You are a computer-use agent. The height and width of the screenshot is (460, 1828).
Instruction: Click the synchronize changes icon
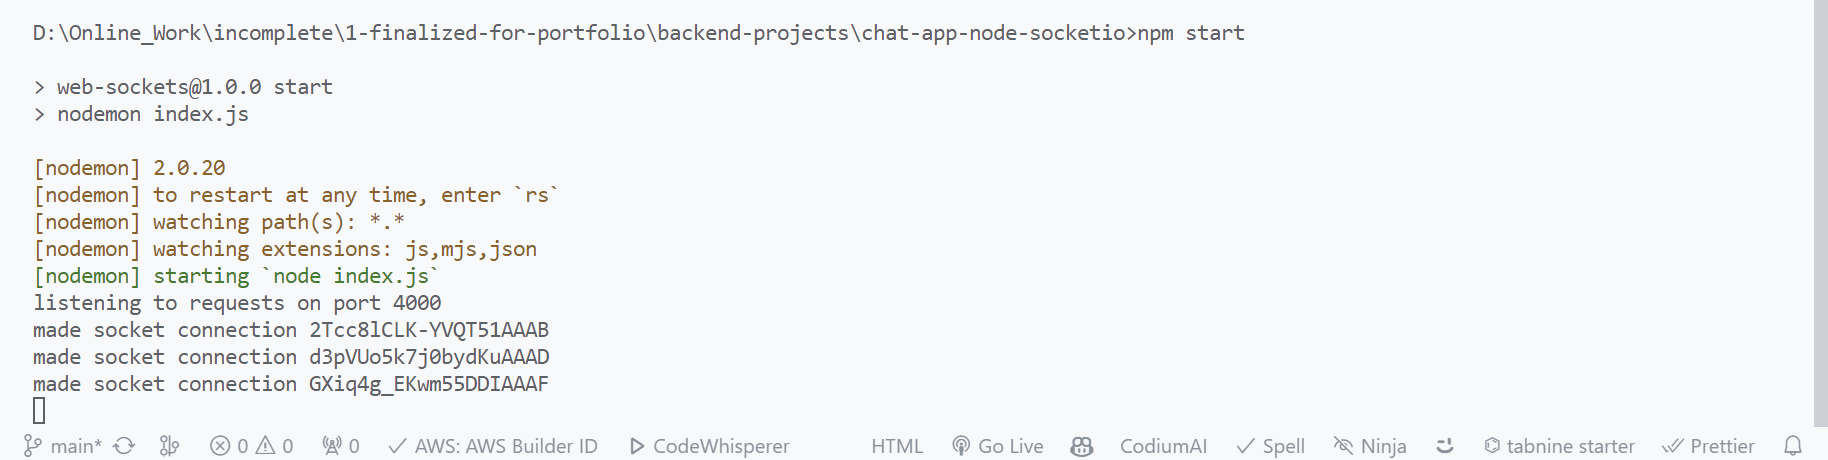click(x=124, y=446)
